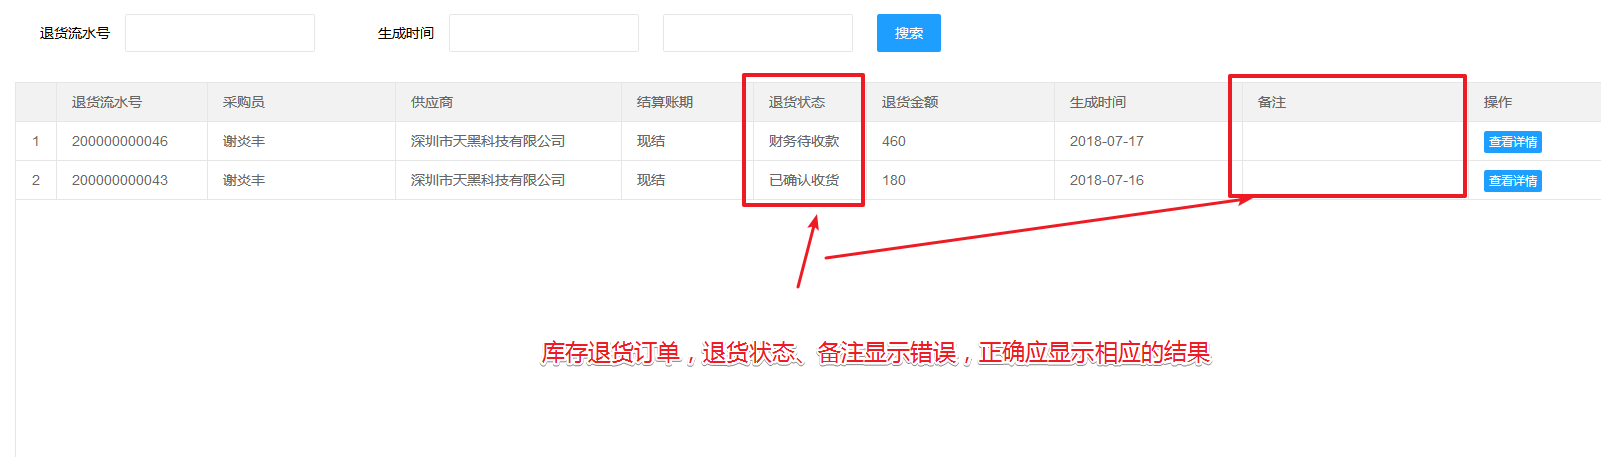The image size is (1601, 457).
Task: Click row number 1 cell
Action: point(36,141)
